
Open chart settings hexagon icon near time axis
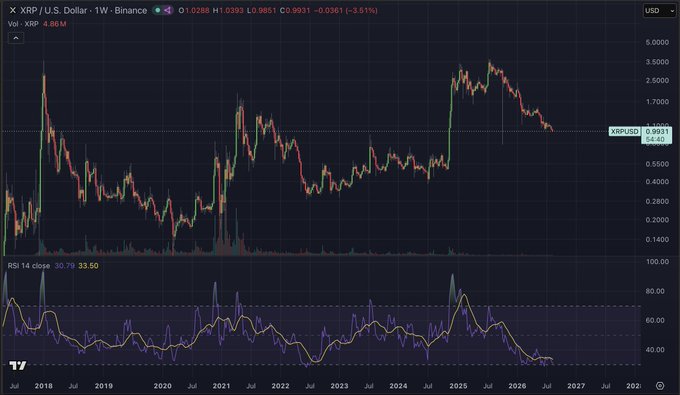pyautogui.click(x=660, y=385)
